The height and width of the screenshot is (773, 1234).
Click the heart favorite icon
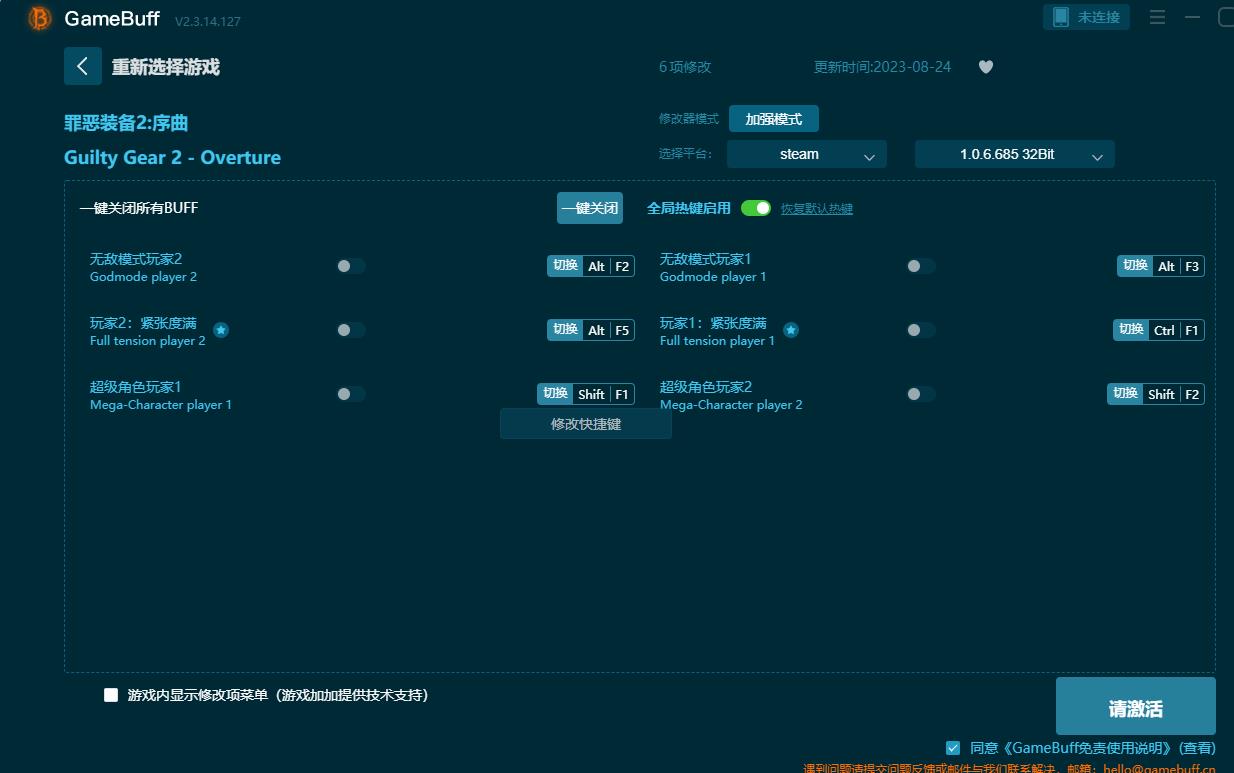(x=986, y=67)
